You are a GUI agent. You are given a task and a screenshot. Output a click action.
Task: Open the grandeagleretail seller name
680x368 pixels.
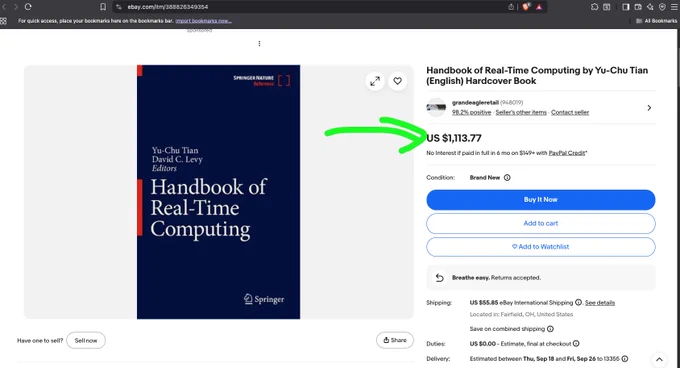(475, 103)
